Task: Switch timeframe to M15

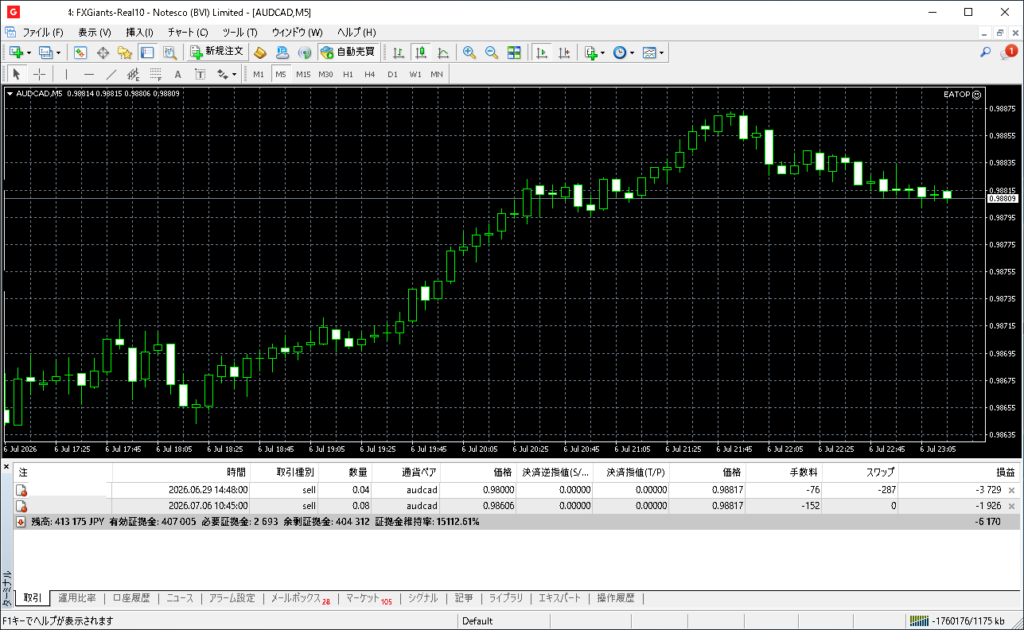Action: 303,74
